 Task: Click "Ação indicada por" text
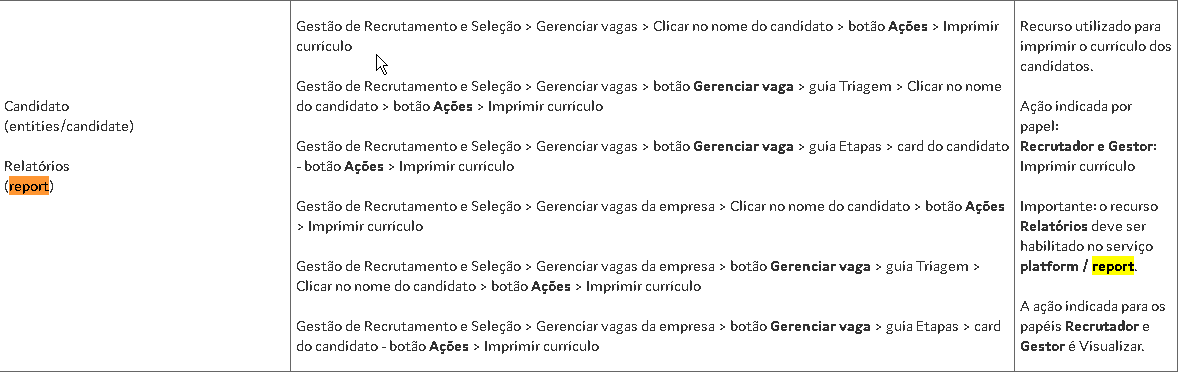point(1076,106)
